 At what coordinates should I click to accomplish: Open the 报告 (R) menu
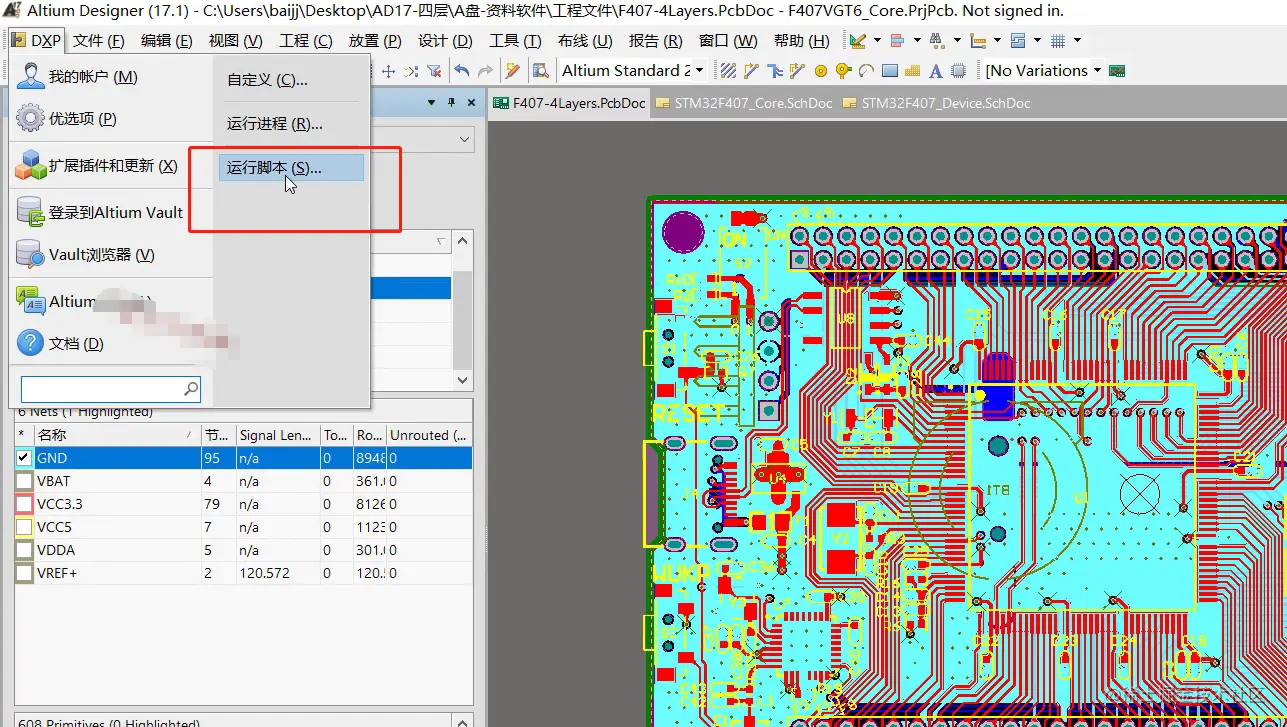(655, 41)
